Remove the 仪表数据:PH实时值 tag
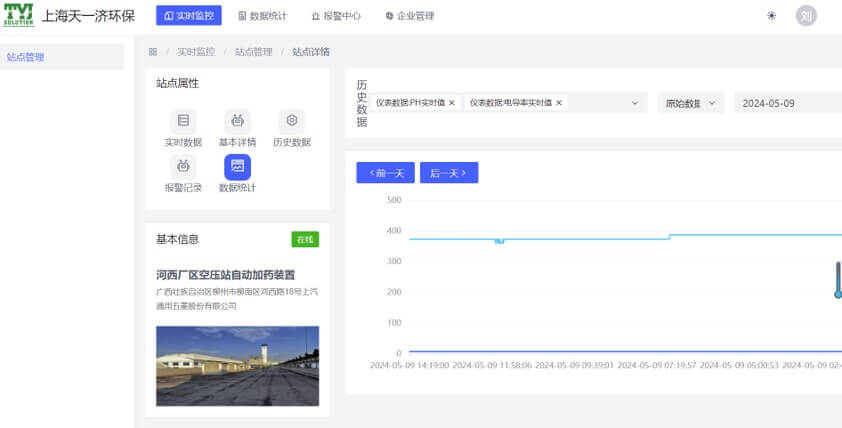 click(x=452, y=103)
